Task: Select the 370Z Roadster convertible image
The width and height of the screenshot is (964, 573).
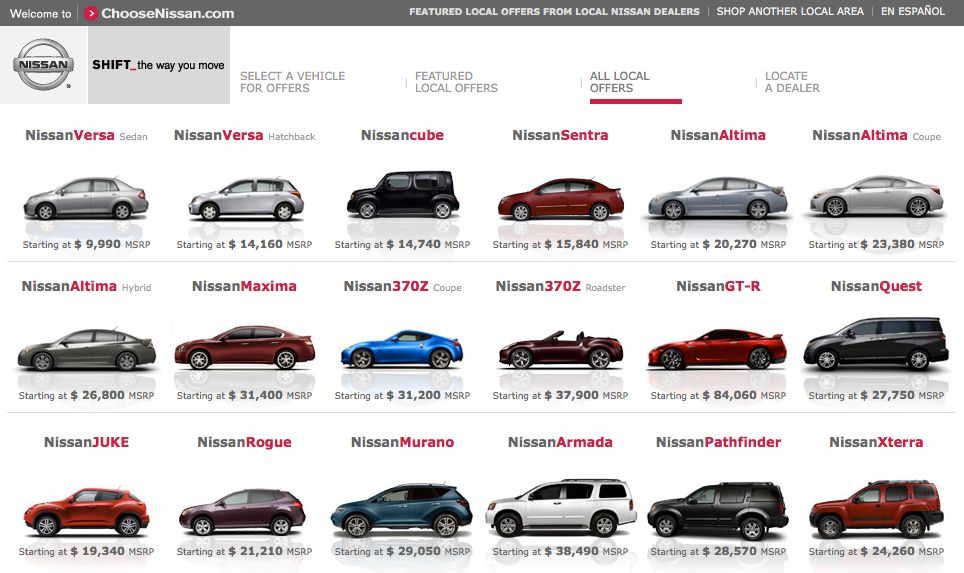Action: coord(561,349)
